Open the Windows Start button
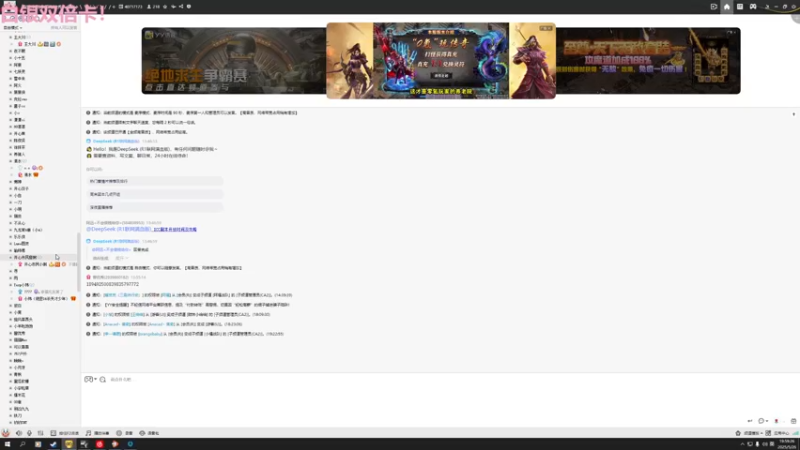The height and width of the screenshot is (450, 800). [7, 444]
